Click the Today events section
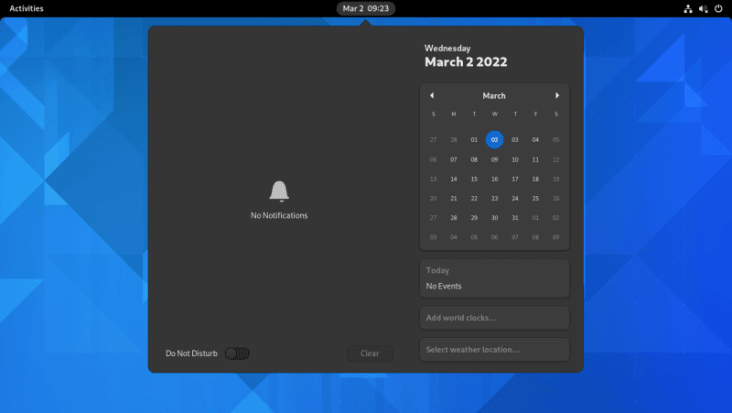732x413 pixels. click(494, 278)
